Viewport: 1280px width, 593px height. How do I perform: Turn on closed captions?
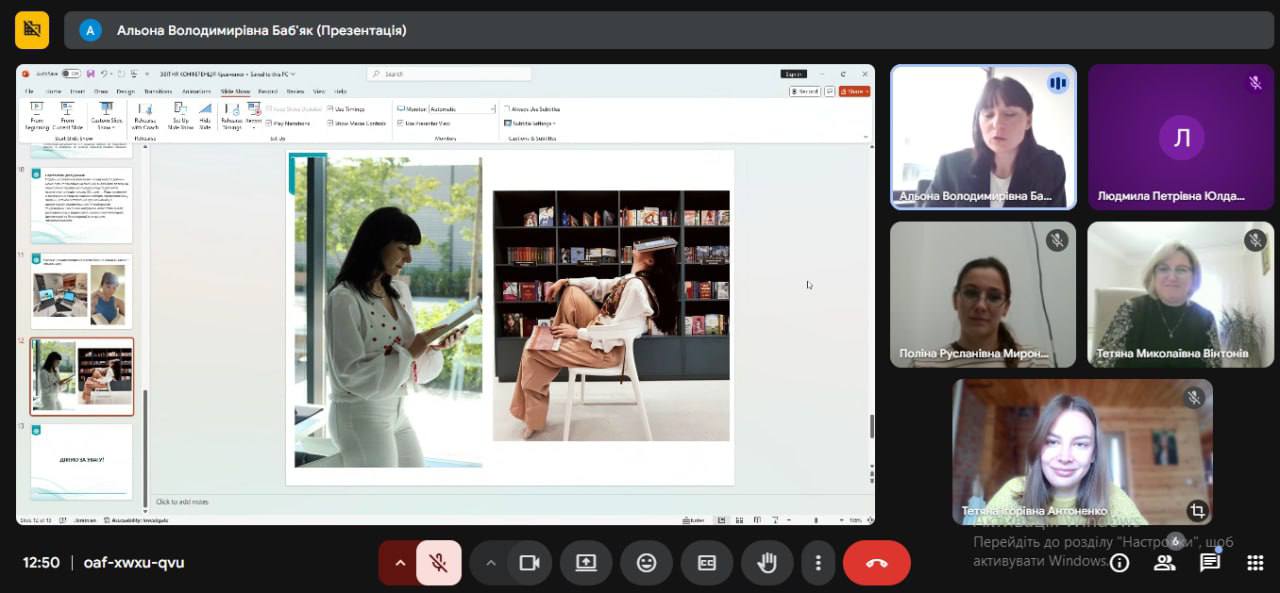[x=707, y=563]
